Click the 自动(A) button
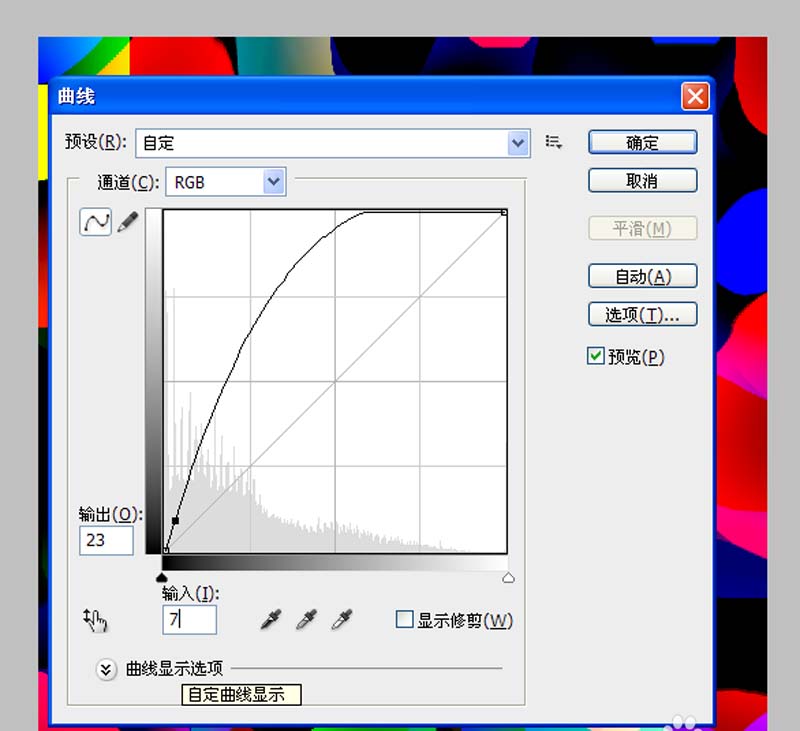The width and height of the screenshot is (800, 731). [642, 276]
